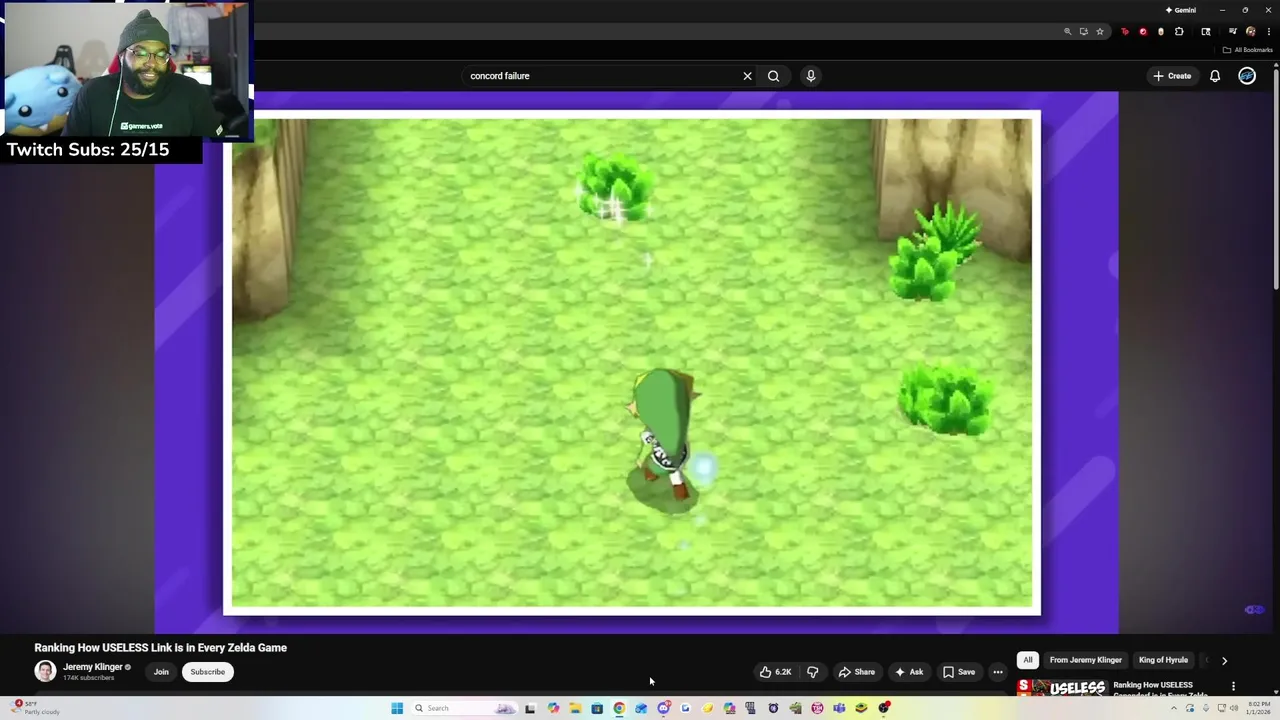Select the 'King of Hyrule' chip
The width and height of the screenshot is (1280, 720).
[x=1163, y=660]
